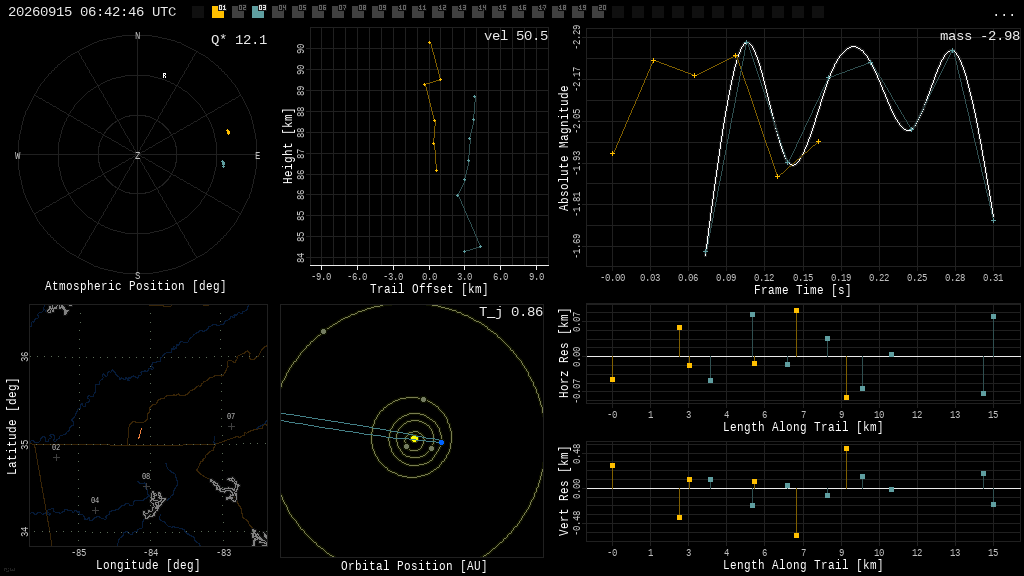The height and width of the screenshot is (576, 1024).
Task: Click the station 20 indicator square
Action: pyautogui.click(x=598, y=11)
